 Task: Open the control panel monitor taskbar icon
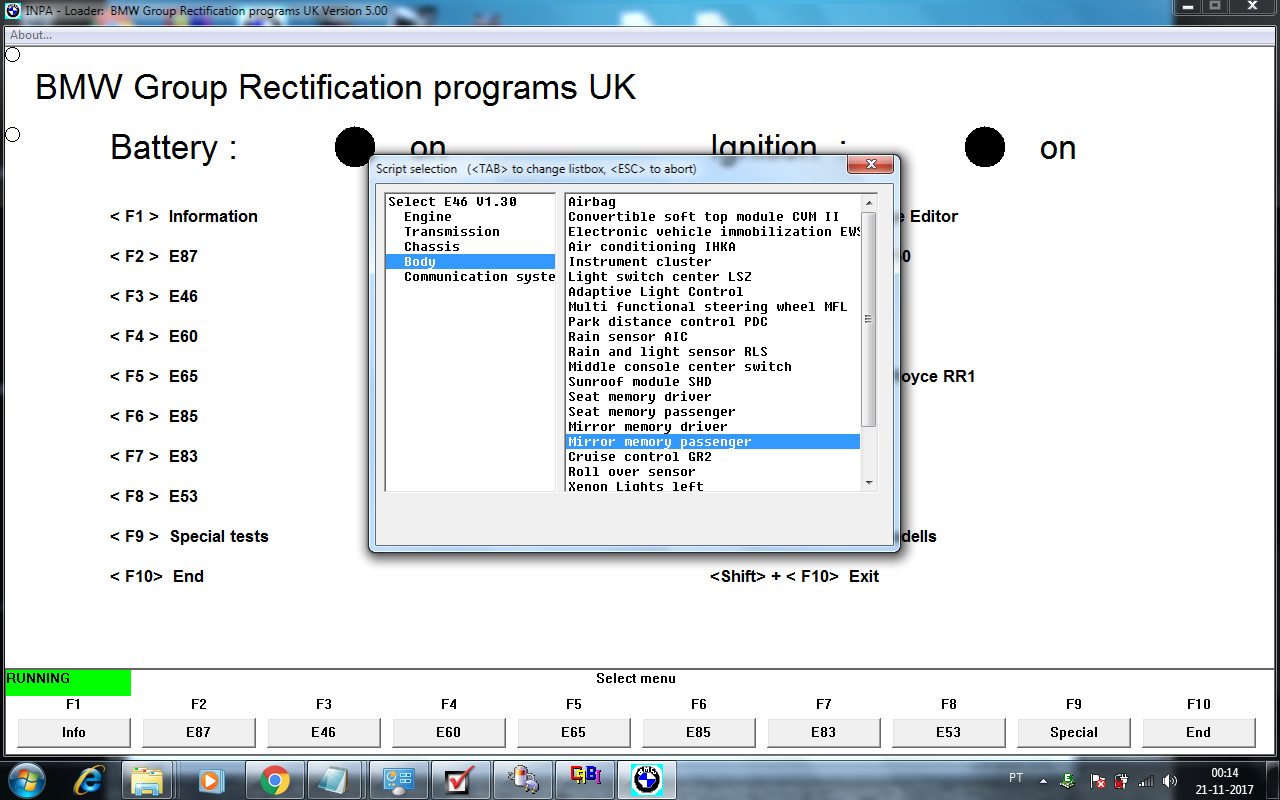[x=398, y=780]
